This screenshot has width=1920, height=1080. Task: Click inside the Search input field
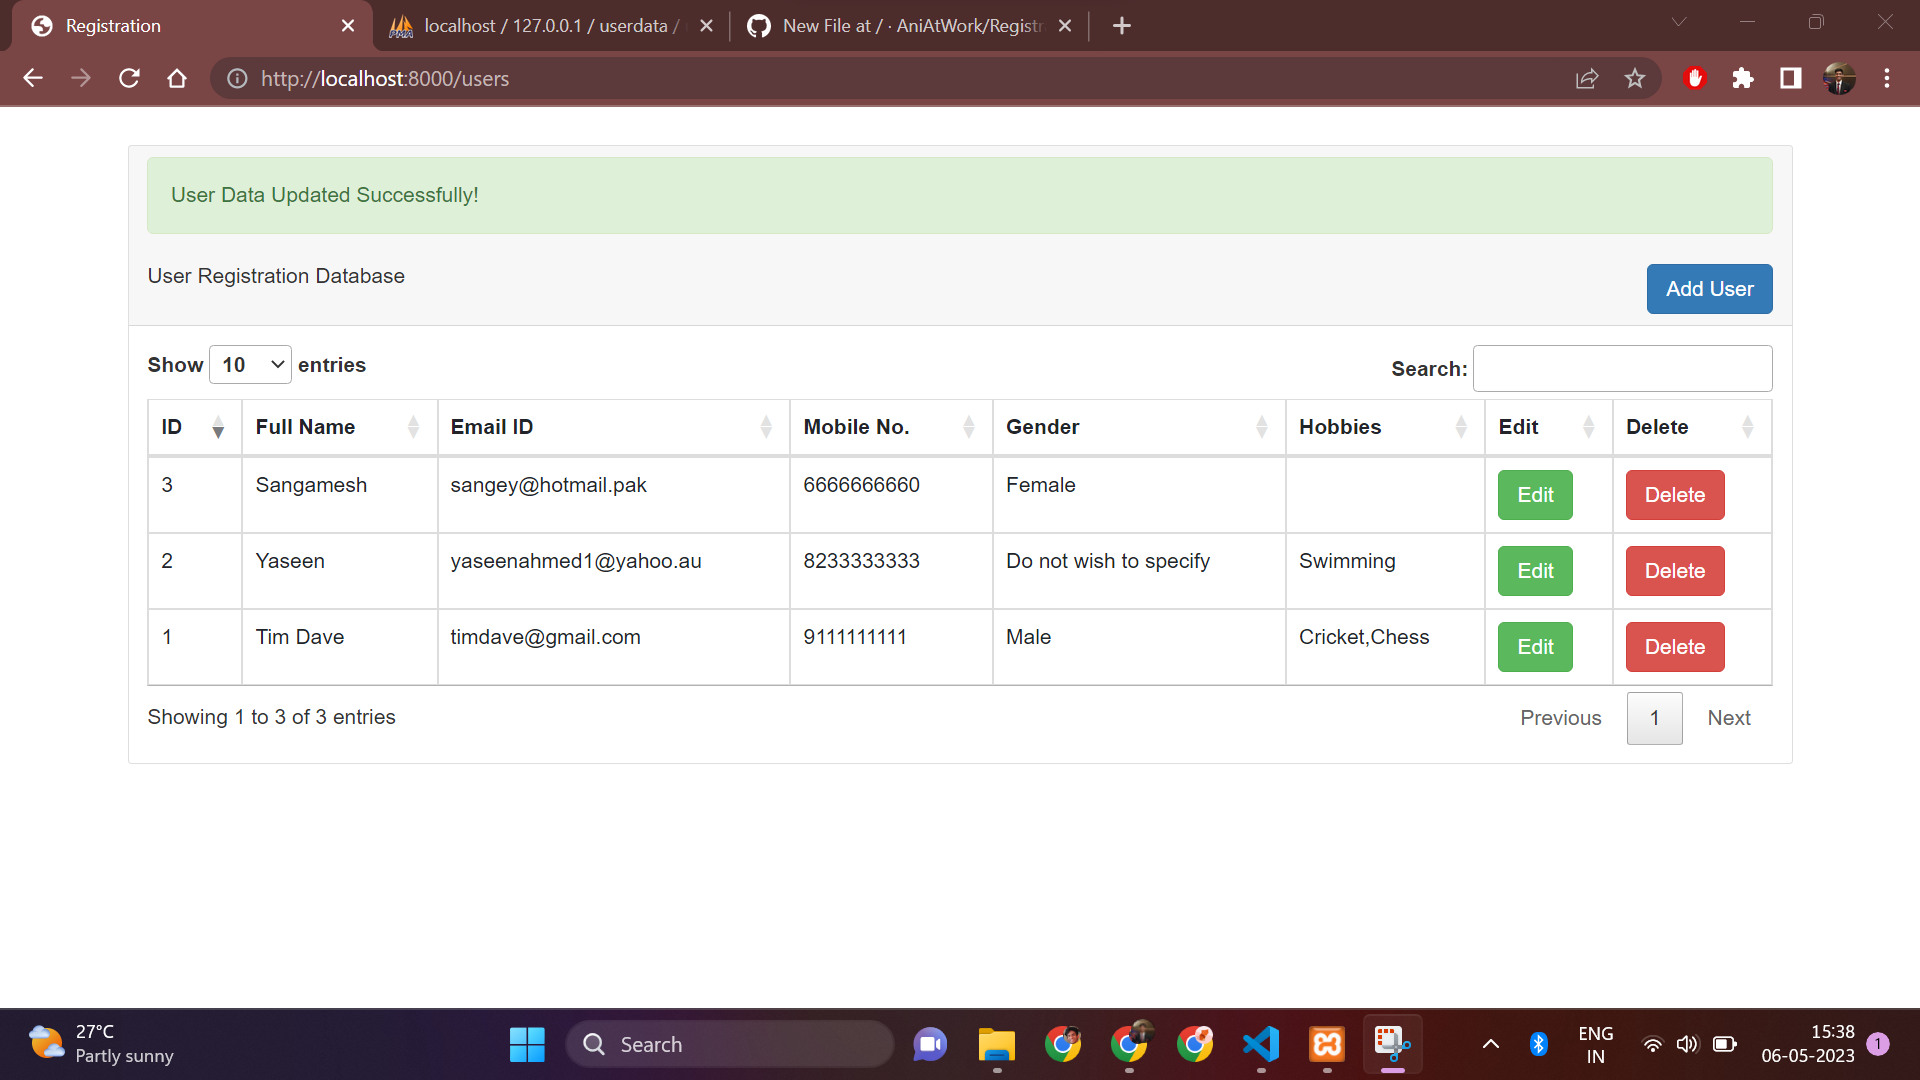point(1622,368)
